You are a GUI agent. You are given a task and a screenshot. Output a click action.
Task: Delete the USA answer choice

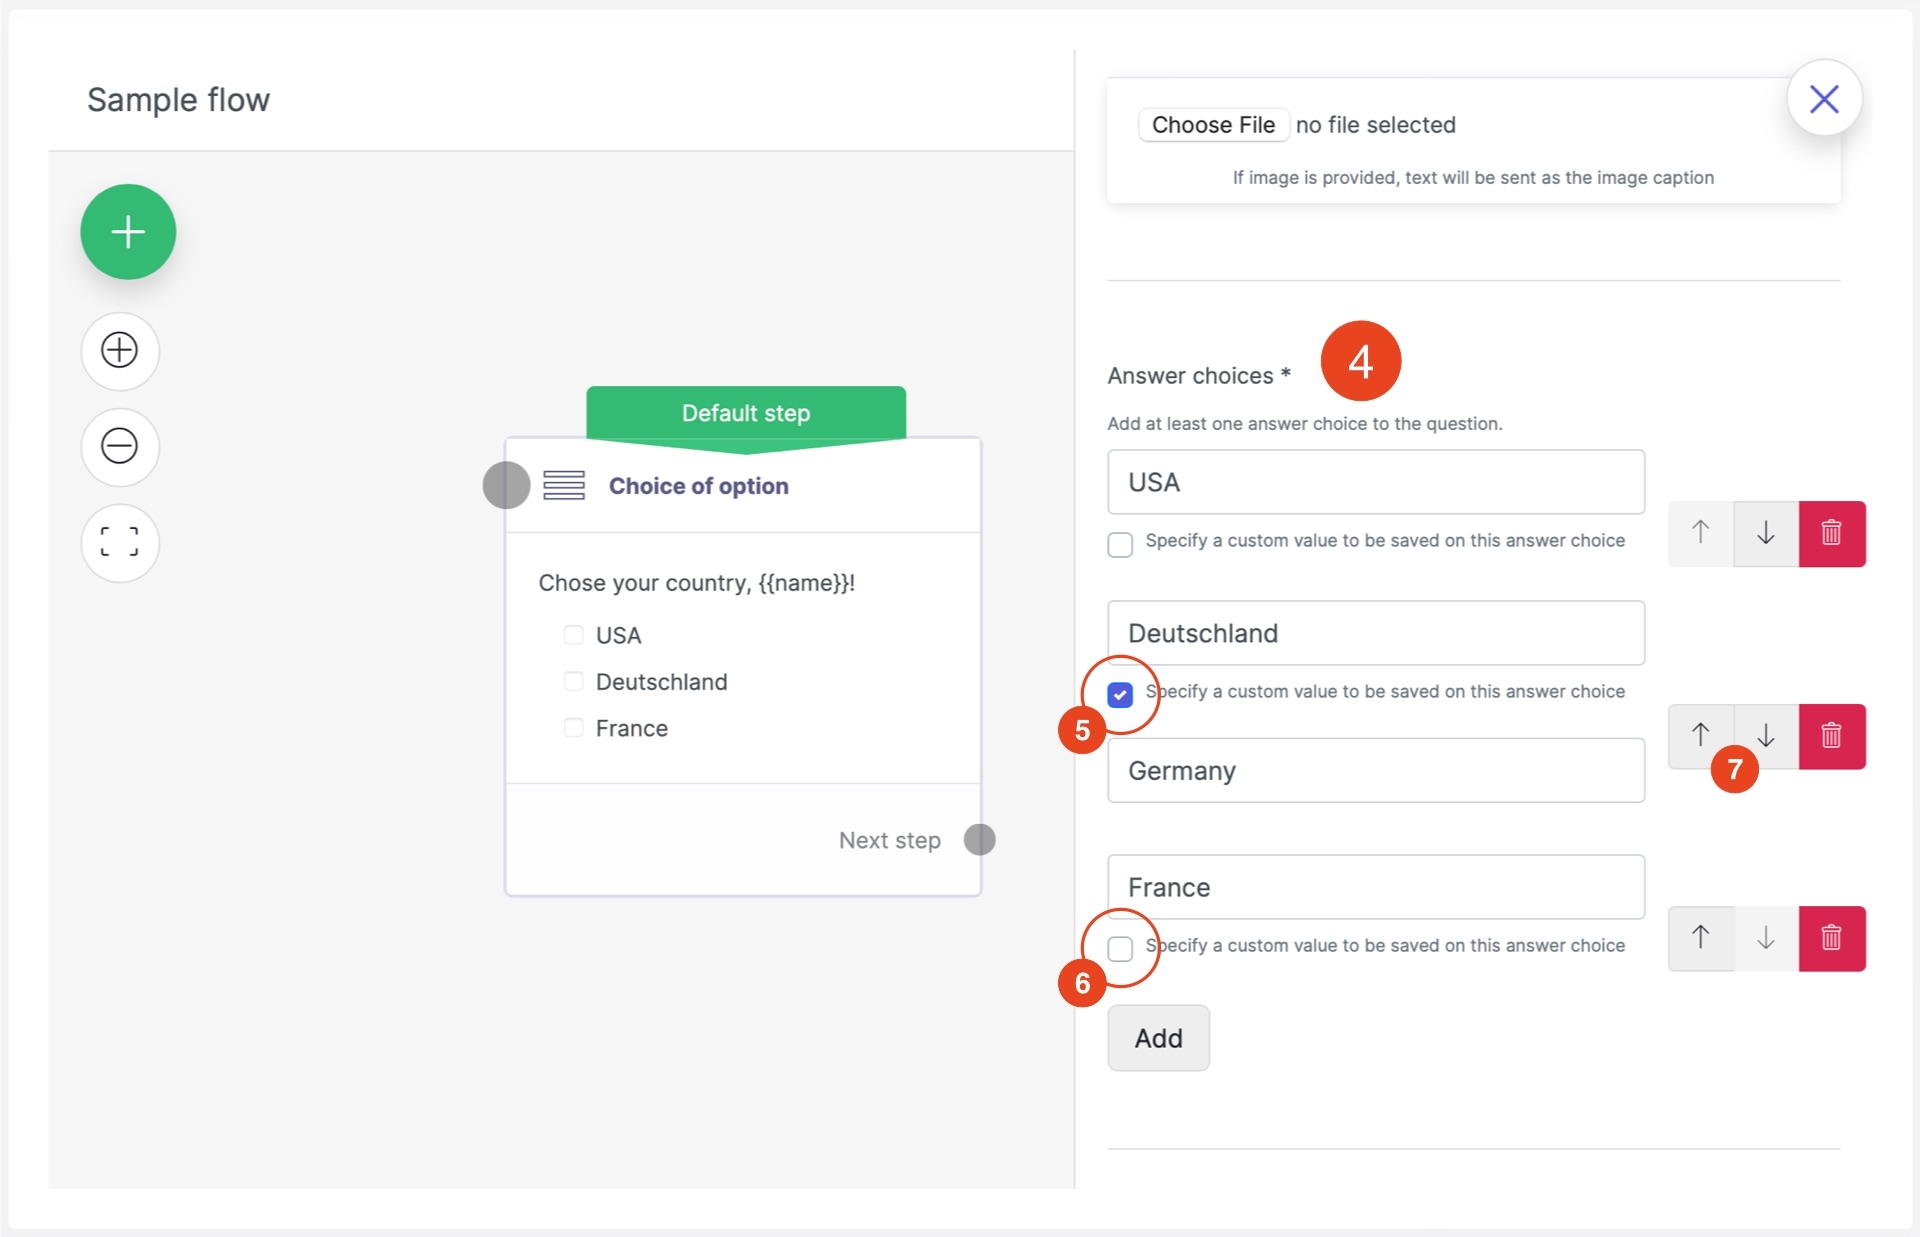(1831, 533)
